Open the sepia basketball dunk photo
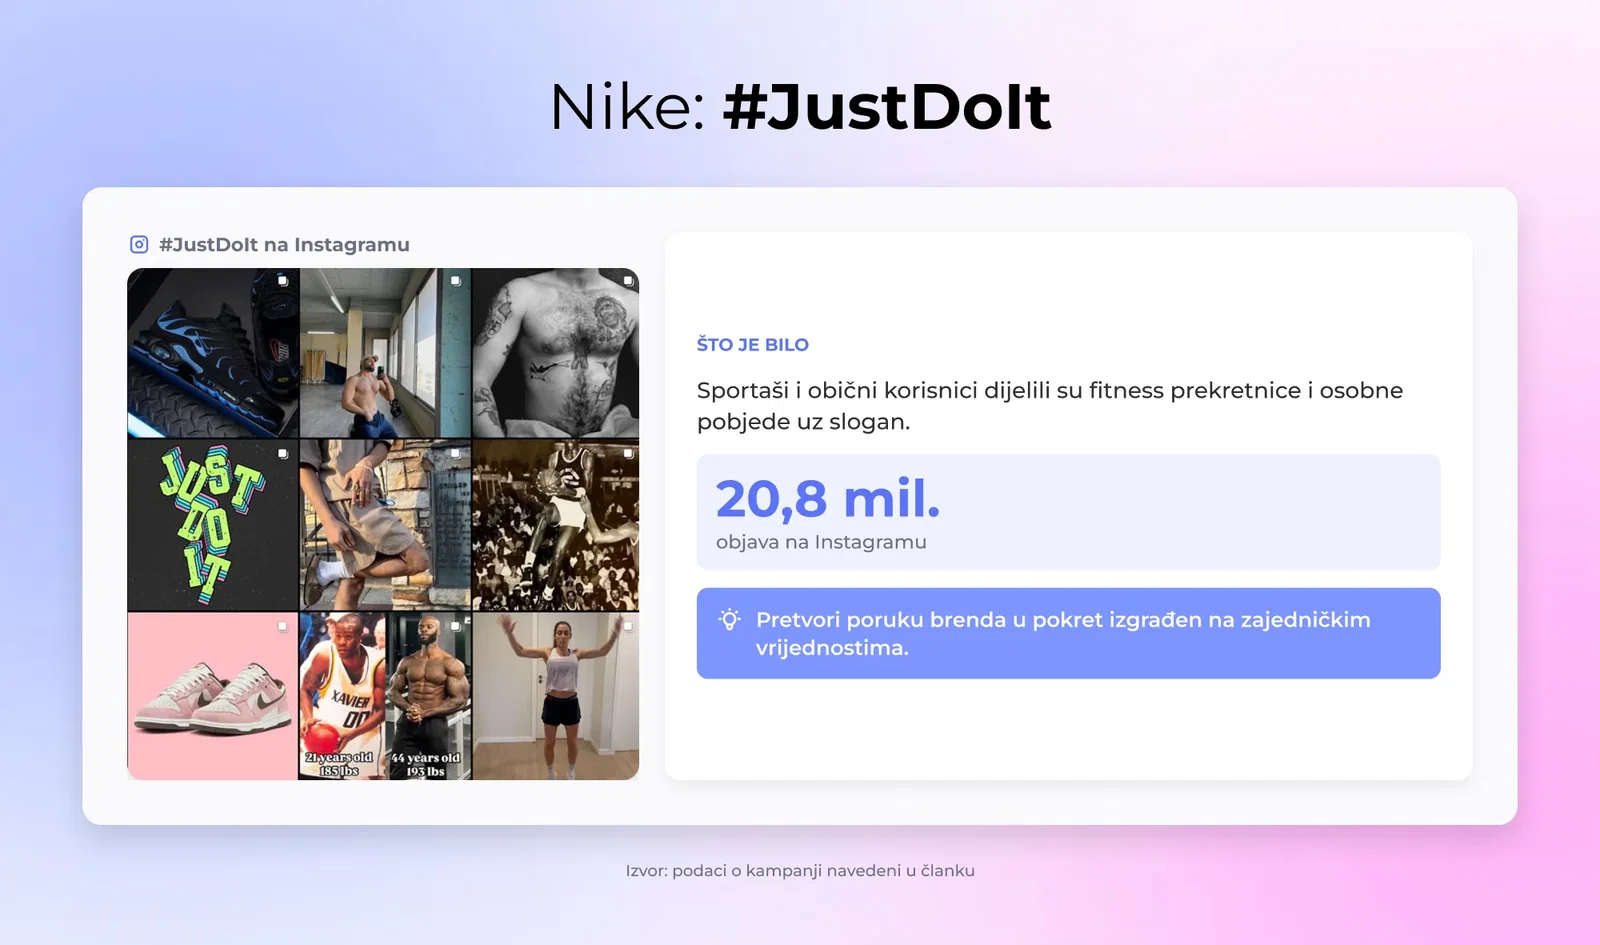The height and width of the screenshot is (945, 1600). tap(556, 525)
